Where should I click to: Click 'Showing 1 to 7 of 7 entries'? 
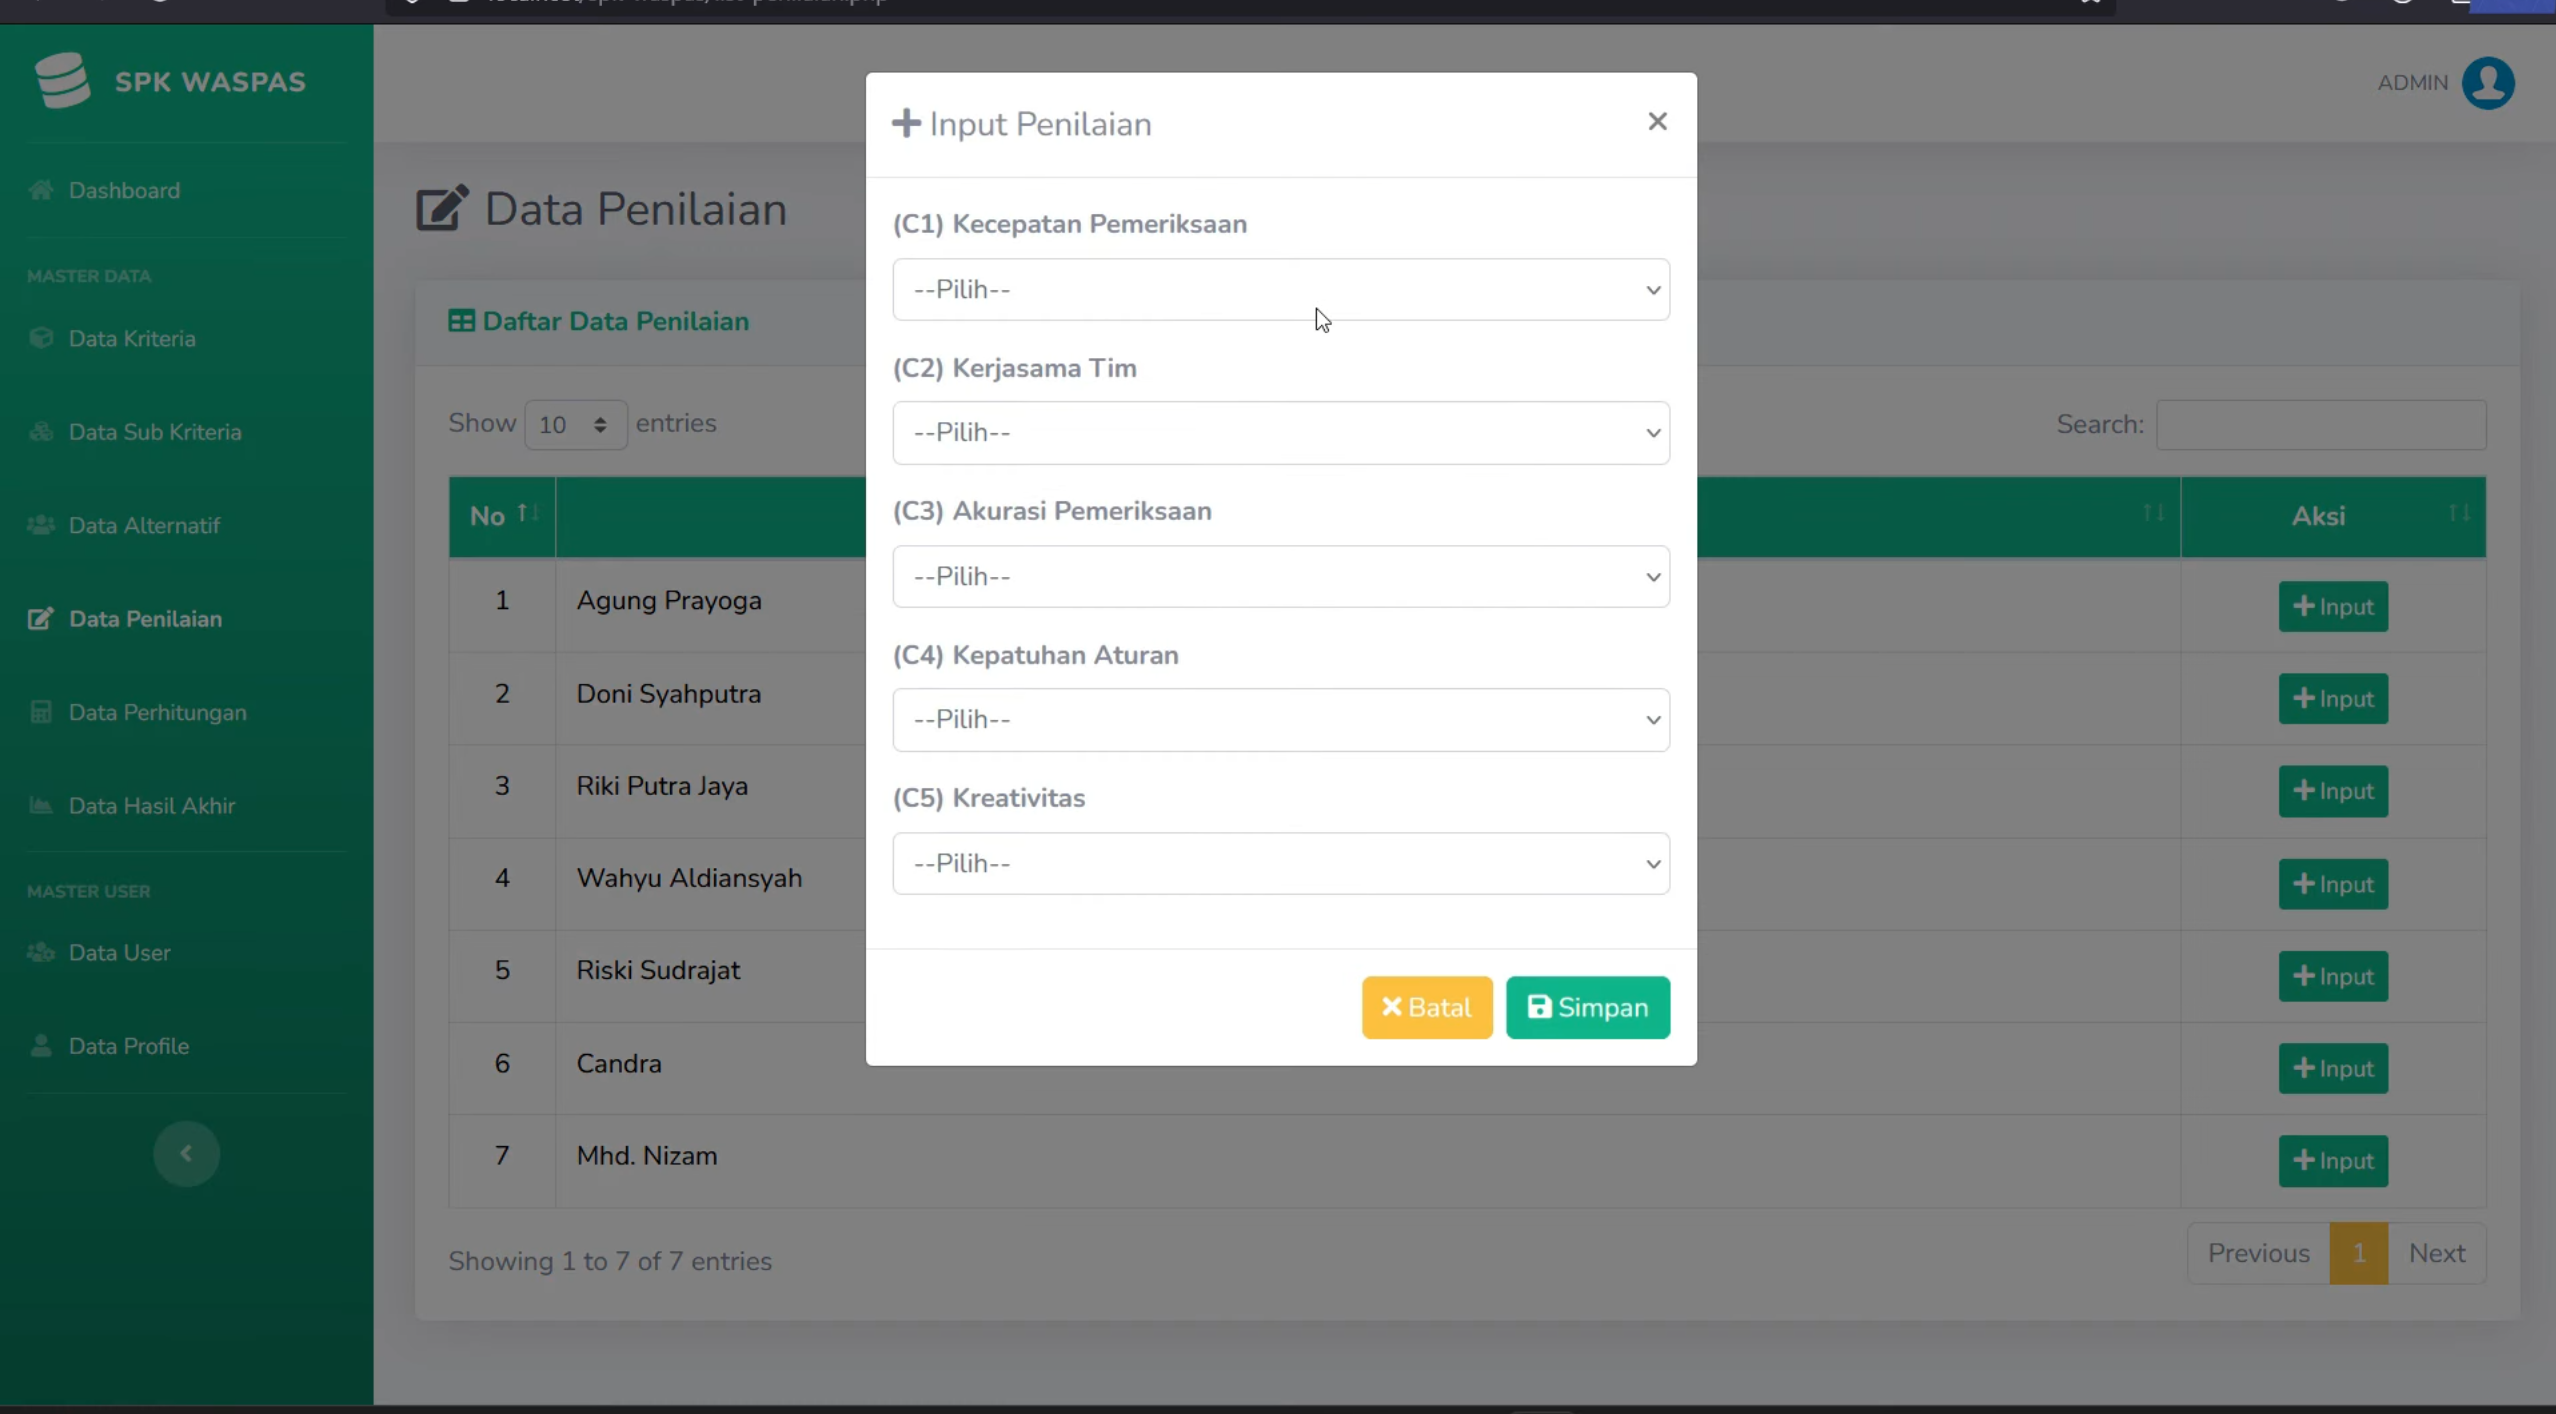610,1261
